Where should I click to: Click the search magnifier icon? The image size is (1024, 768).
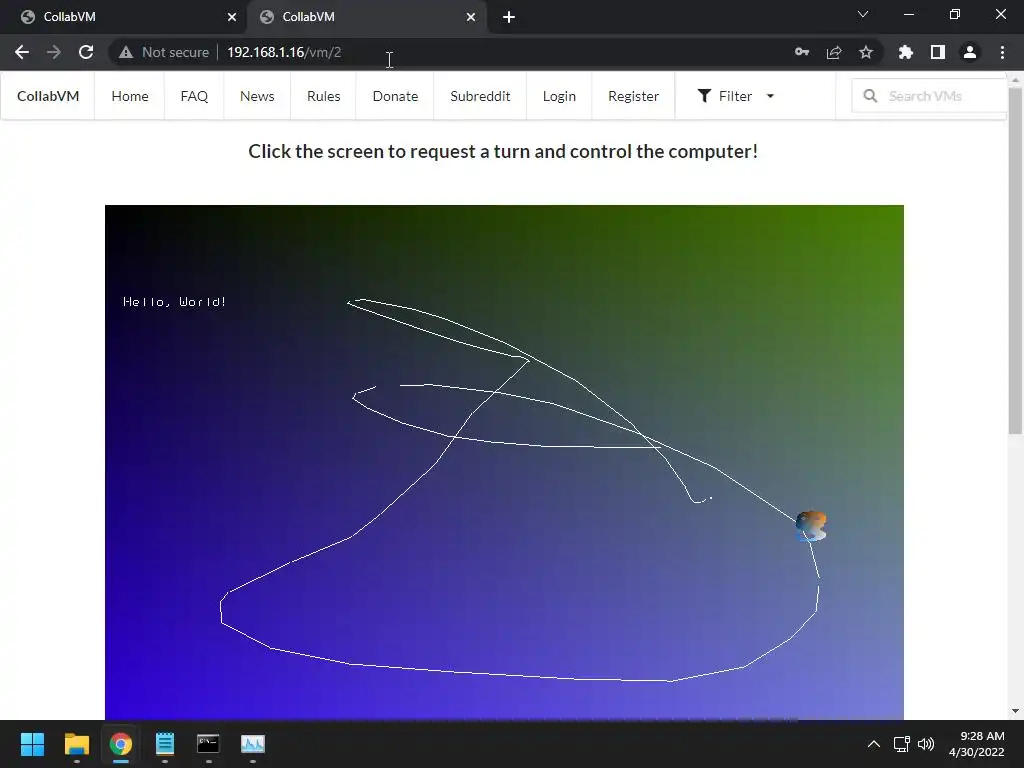(x=870, y=96)
